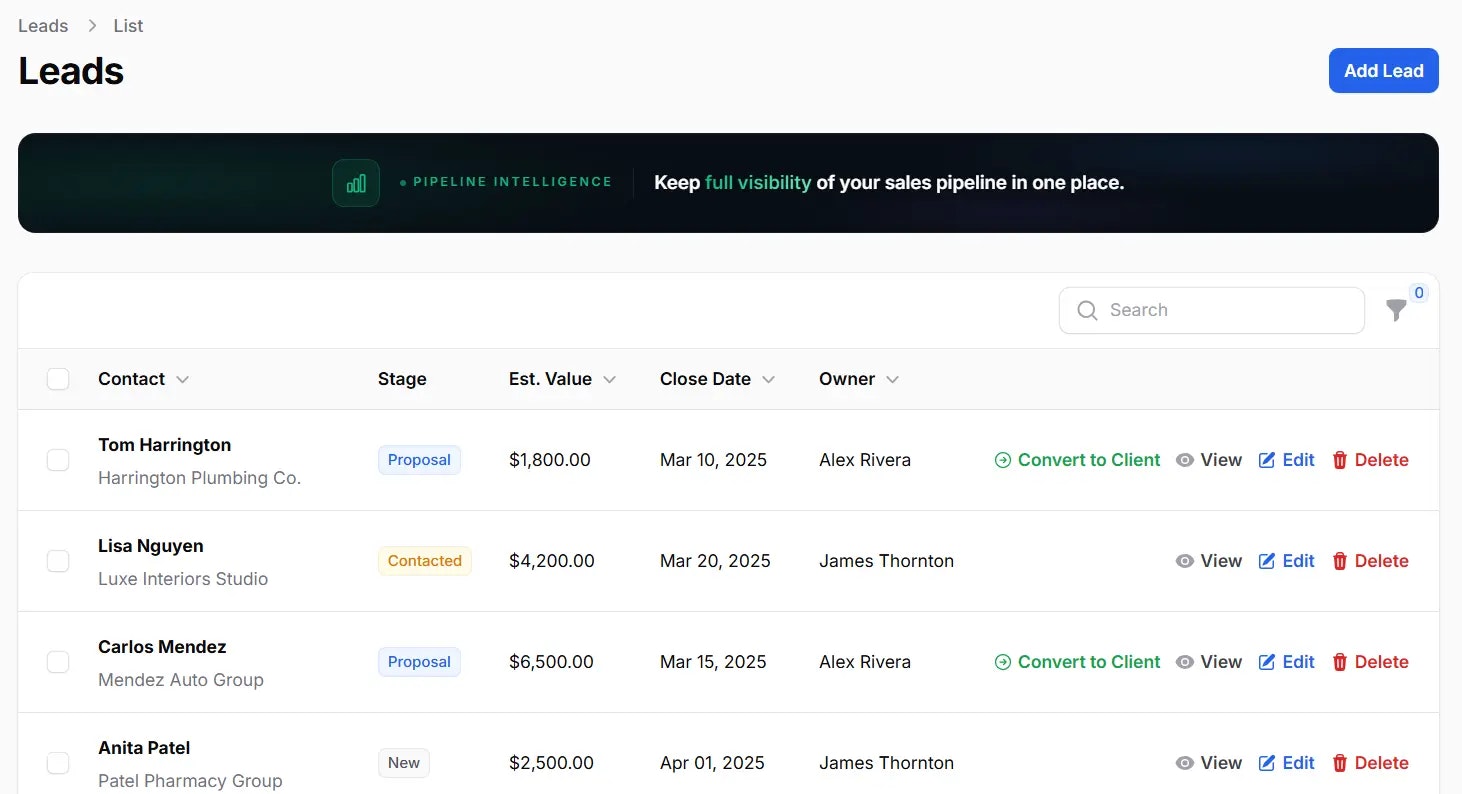Open the Close Date sort dropdown
The width and height of the screenshot is (1462, 794).
tap(768, 379)
